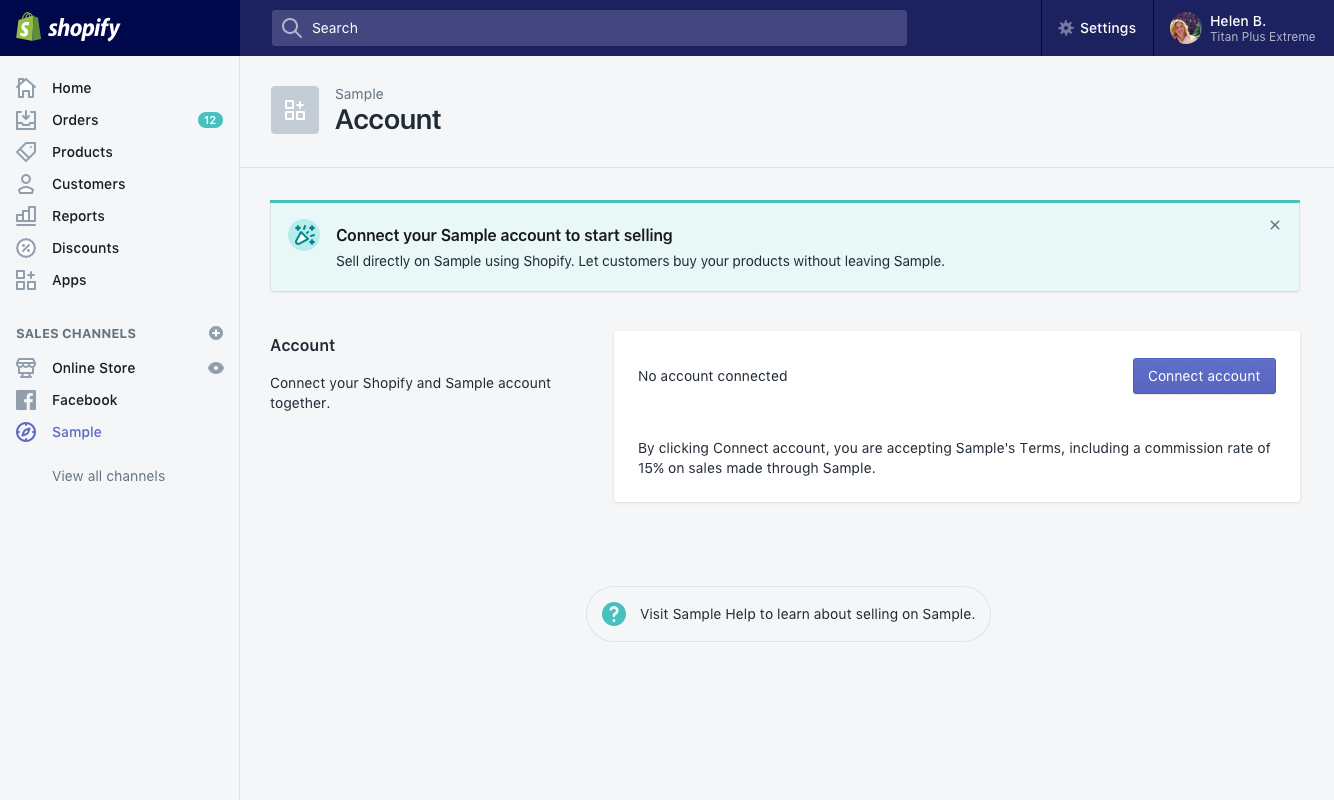Add a sales channel with plus icon

tap(216, 333)
